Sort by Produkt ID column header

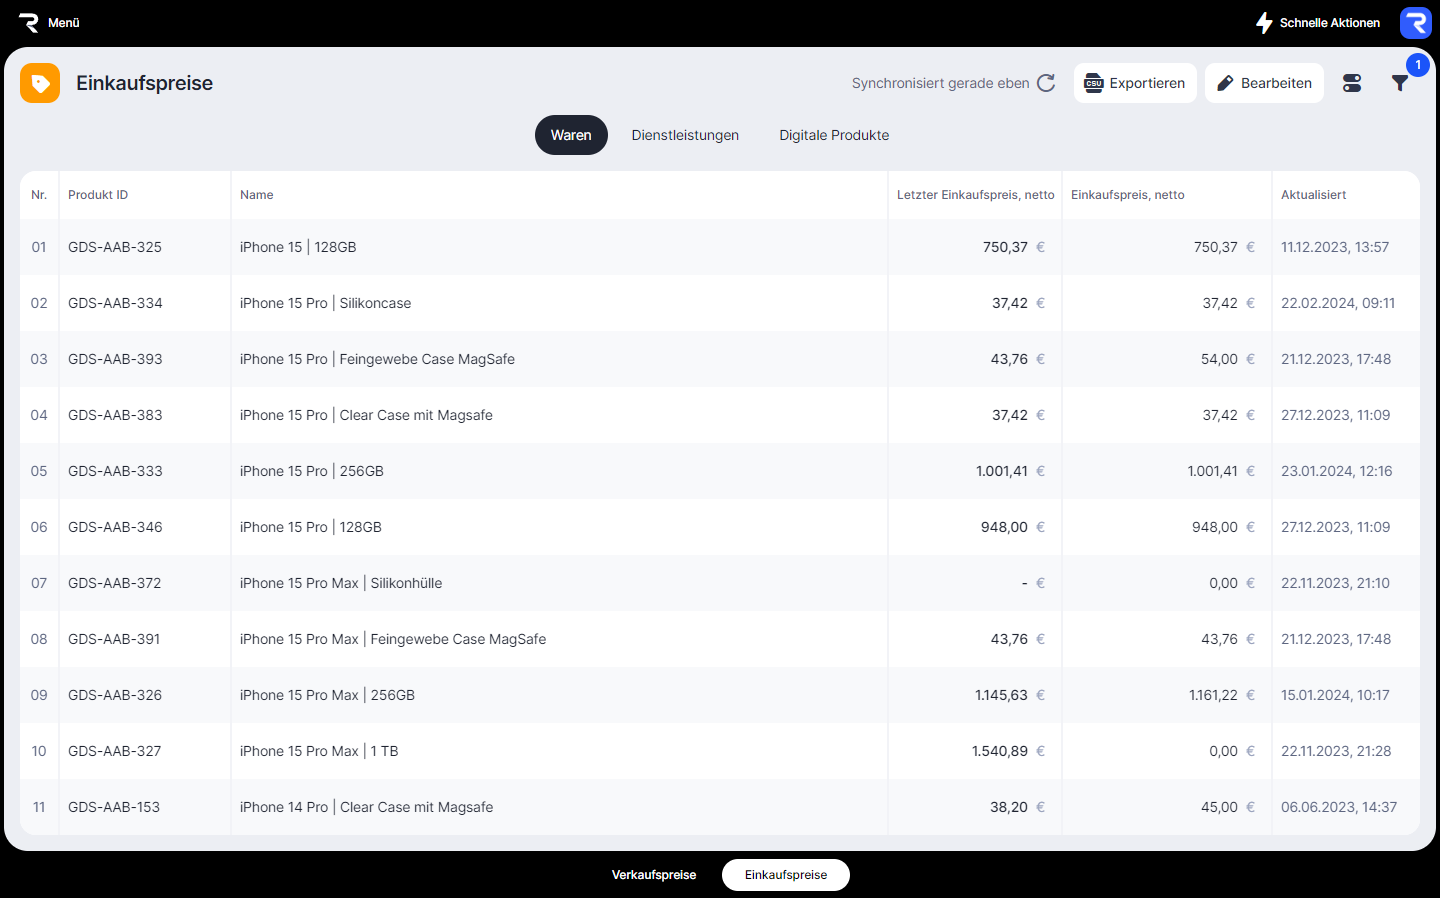98,195
